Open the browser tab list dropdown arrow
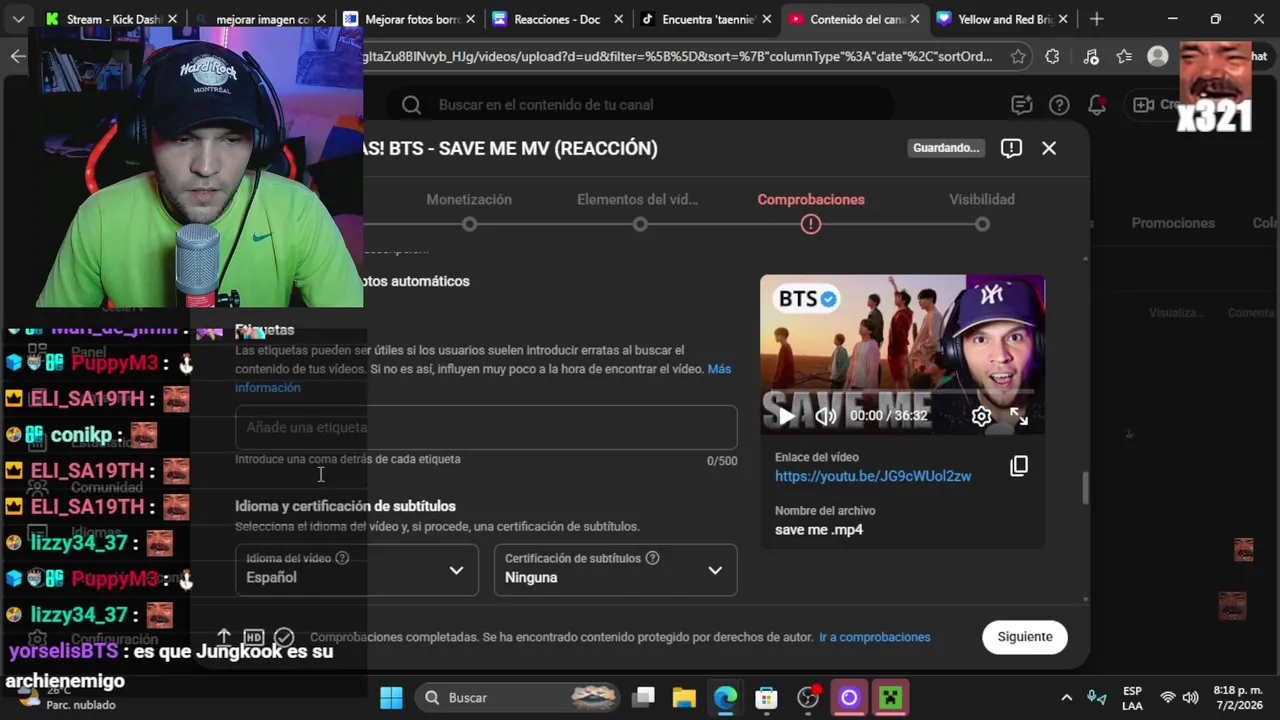 coord(18,19)
